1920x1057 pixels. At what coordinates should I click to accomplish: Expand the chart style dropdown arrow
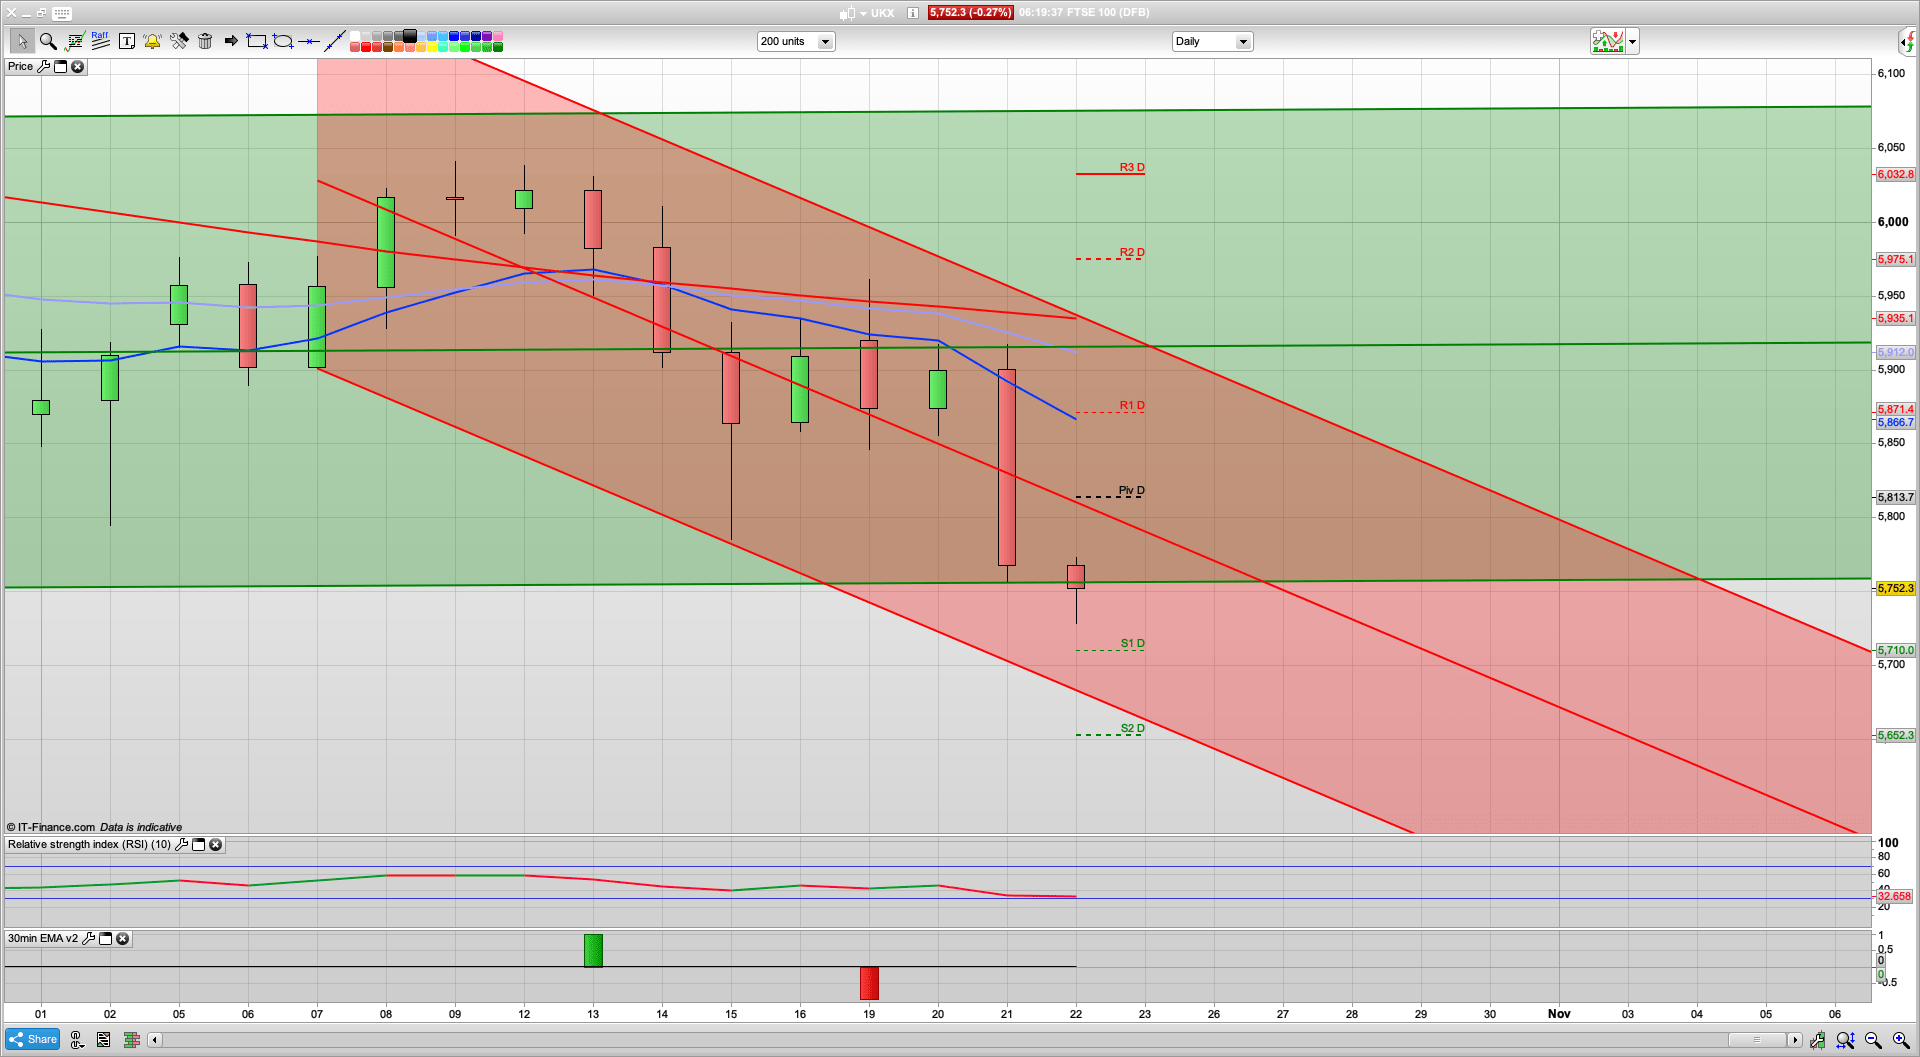[x=1631, y=41]
